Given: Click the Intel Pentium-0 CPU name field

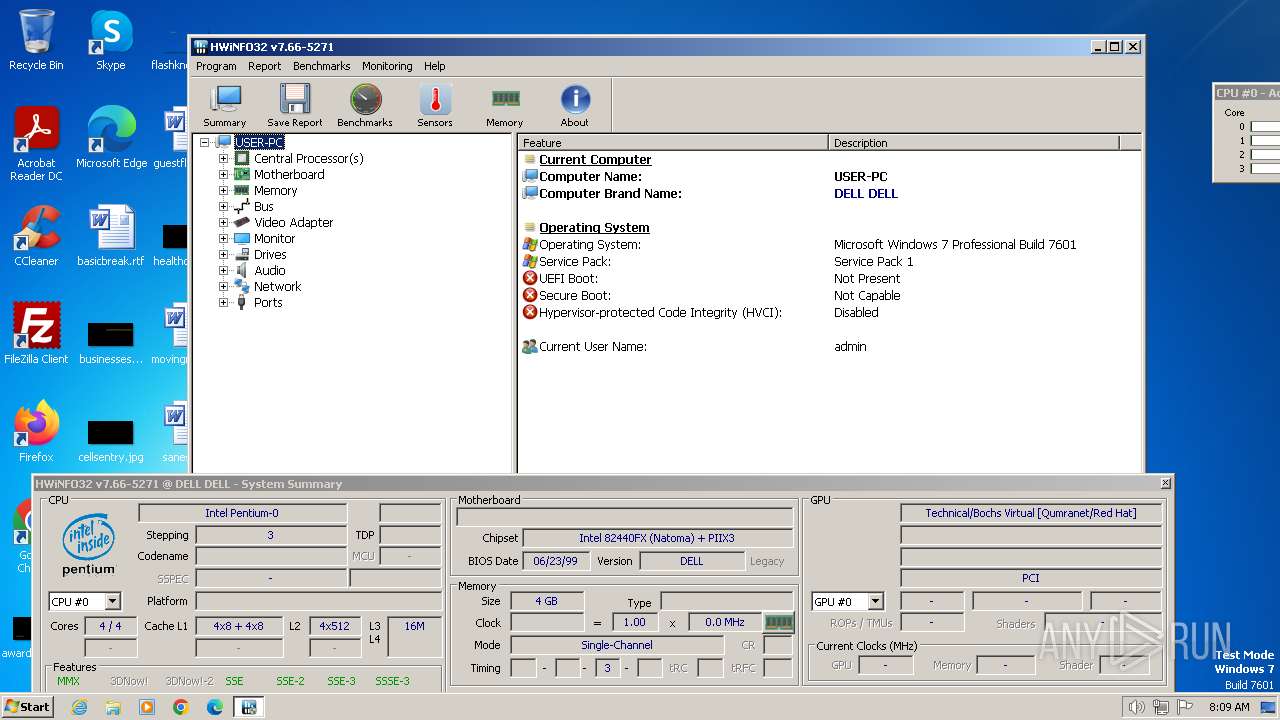Looking at the screenshot, I should pos(243,513).
